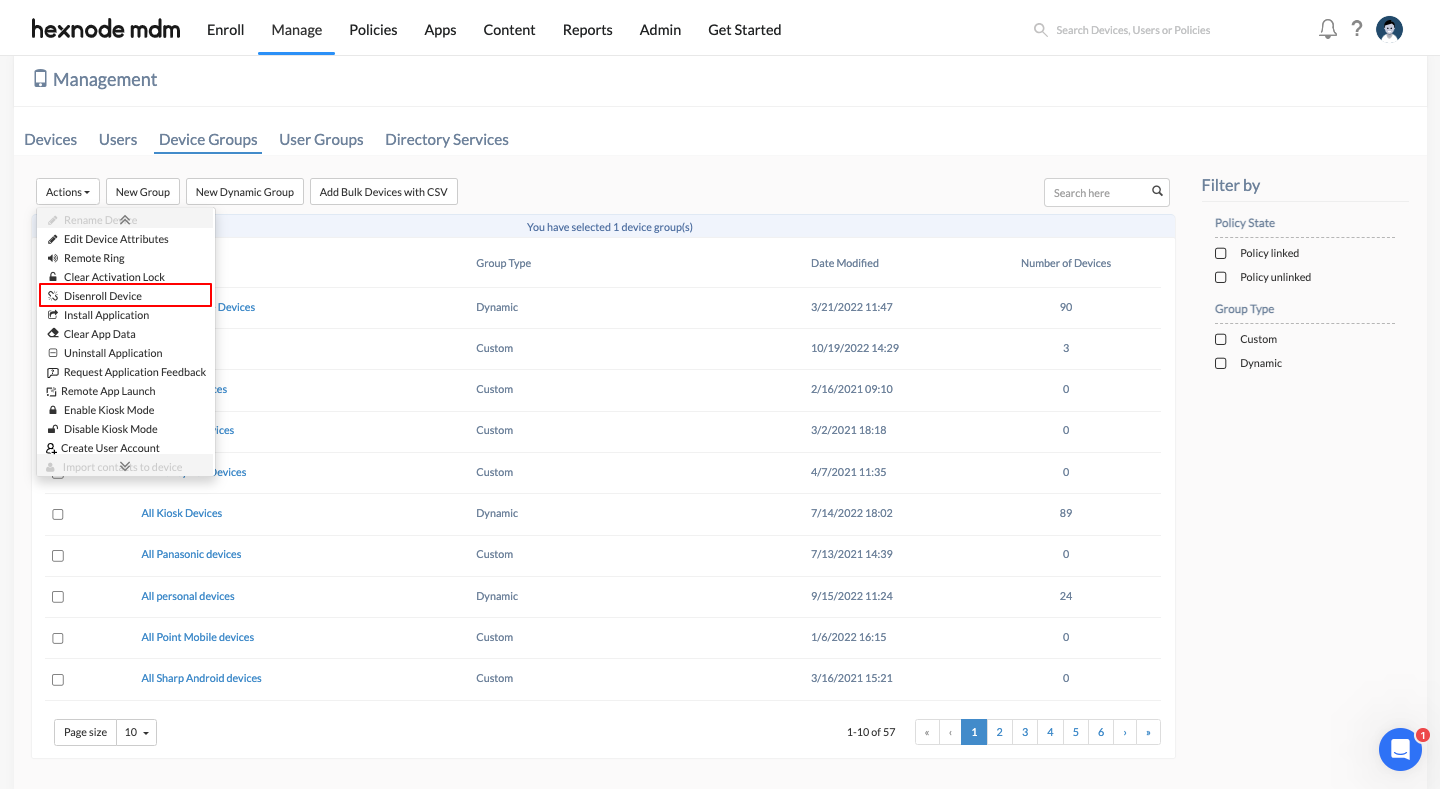The width and height of the screenshot is (1440, 789).
Task: Select the All personal devices row checkbox
Action: click(58, 597)
